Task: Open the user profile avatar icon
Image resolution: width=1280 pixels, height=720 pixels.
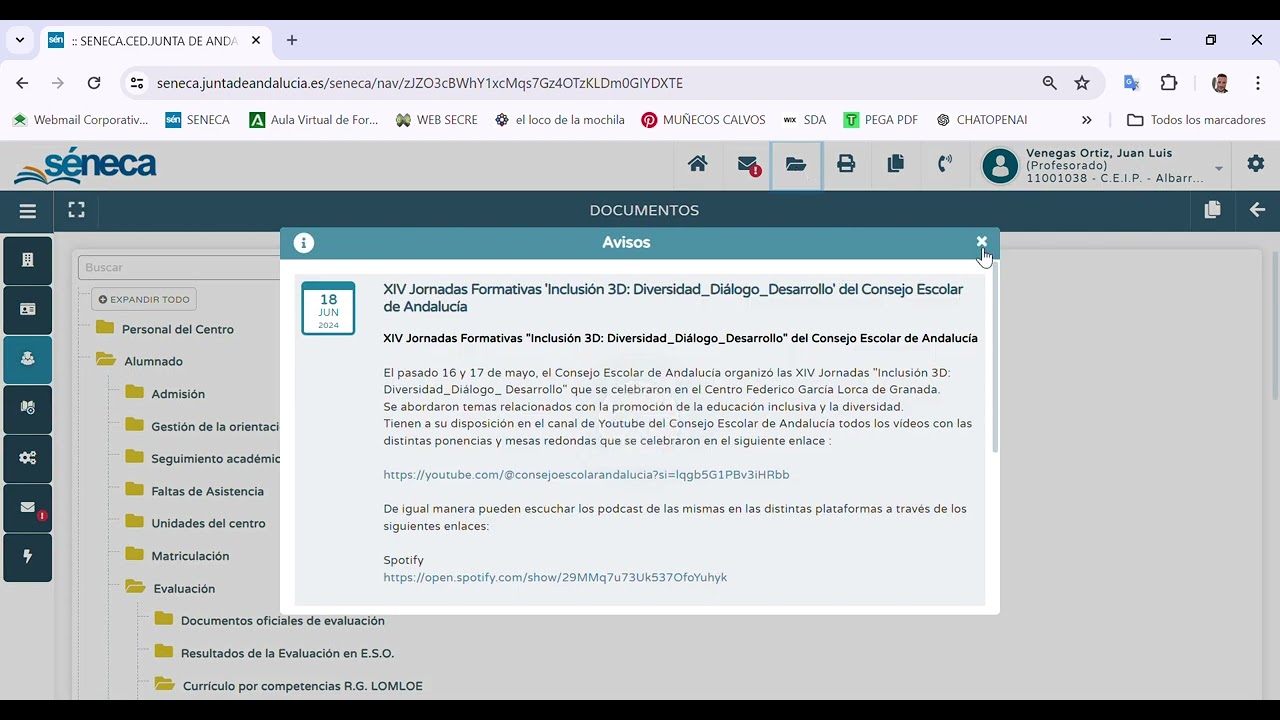Action: tap(1000, 166)
